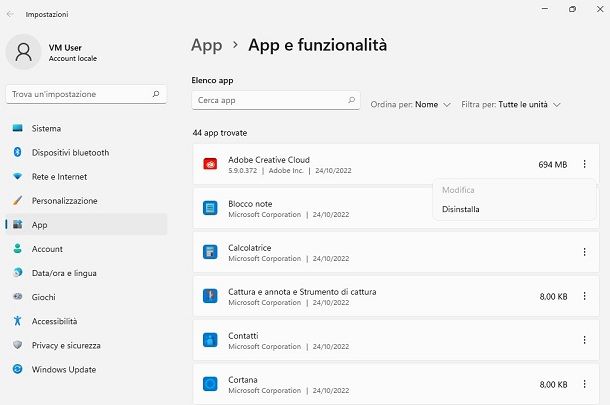The width and height of the screenshot is (610, 405).
Task: Click version 5.9.0.372 text
Action: pos(242,170)
